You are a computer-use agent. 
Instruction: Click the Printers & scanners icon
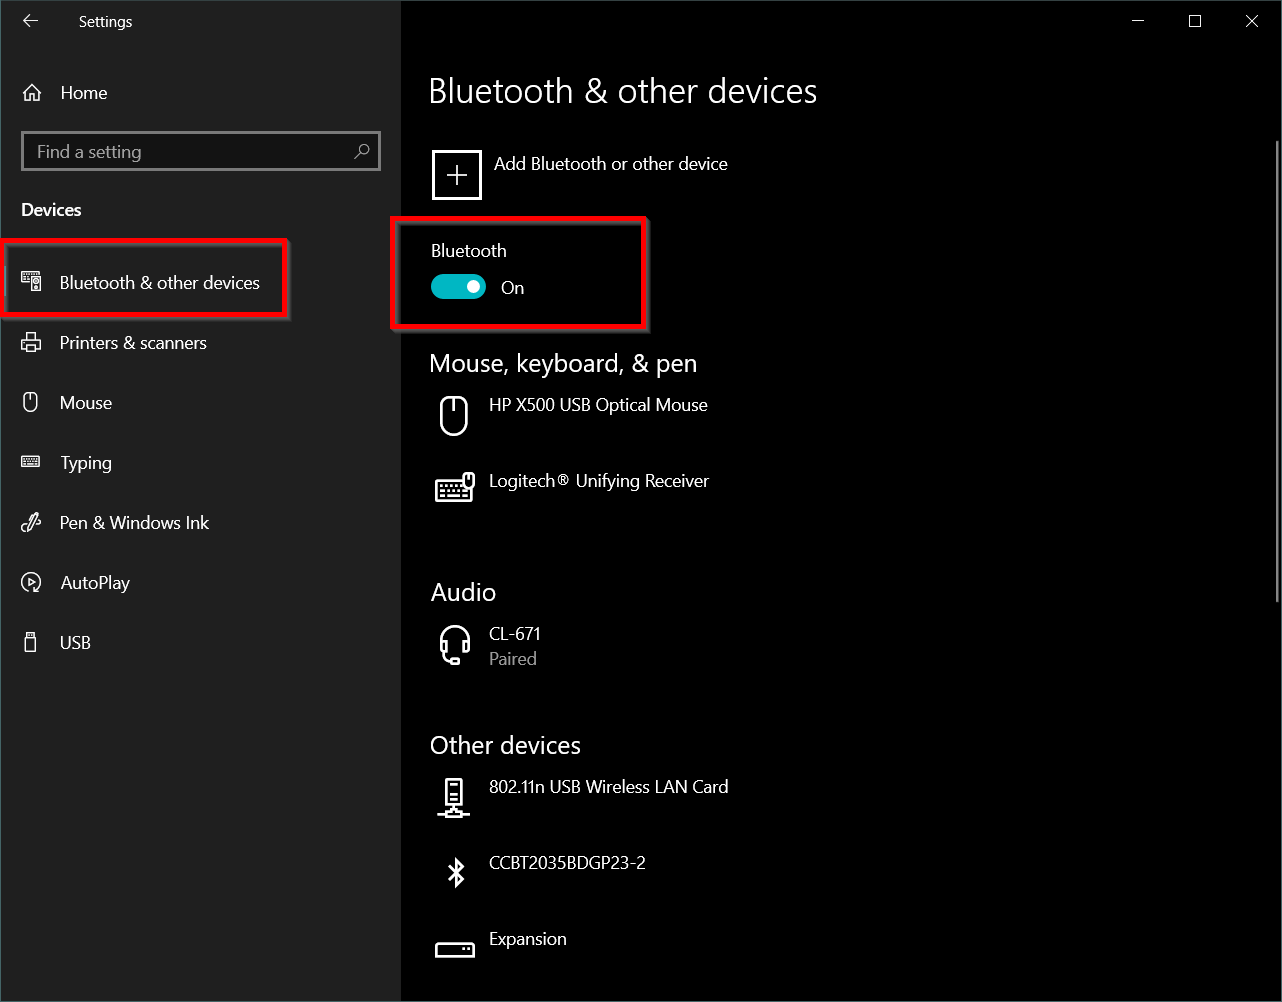[32, 342]
